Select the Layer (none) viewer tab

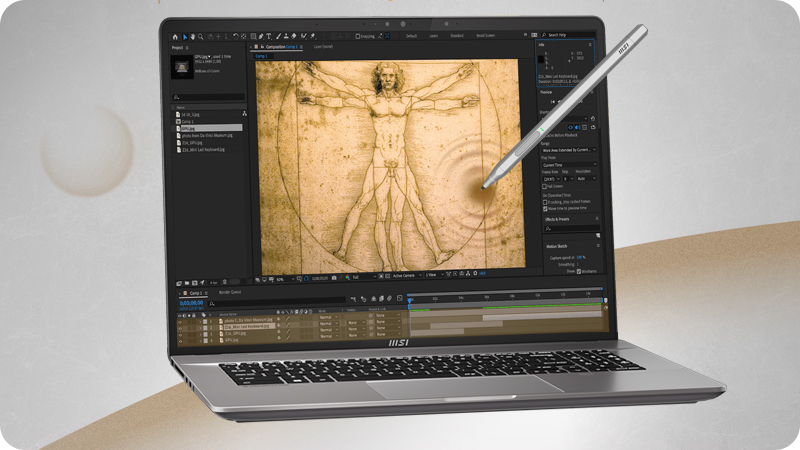point(323,46)
